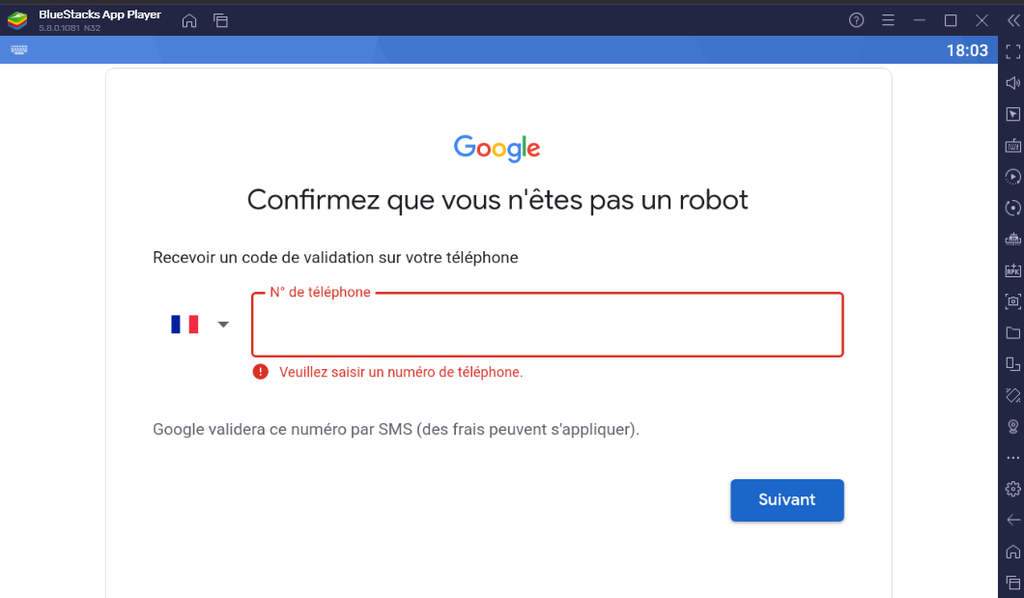1024x598 pixels.
Task: Open the media folder icon
Action: coord(1012,332)
